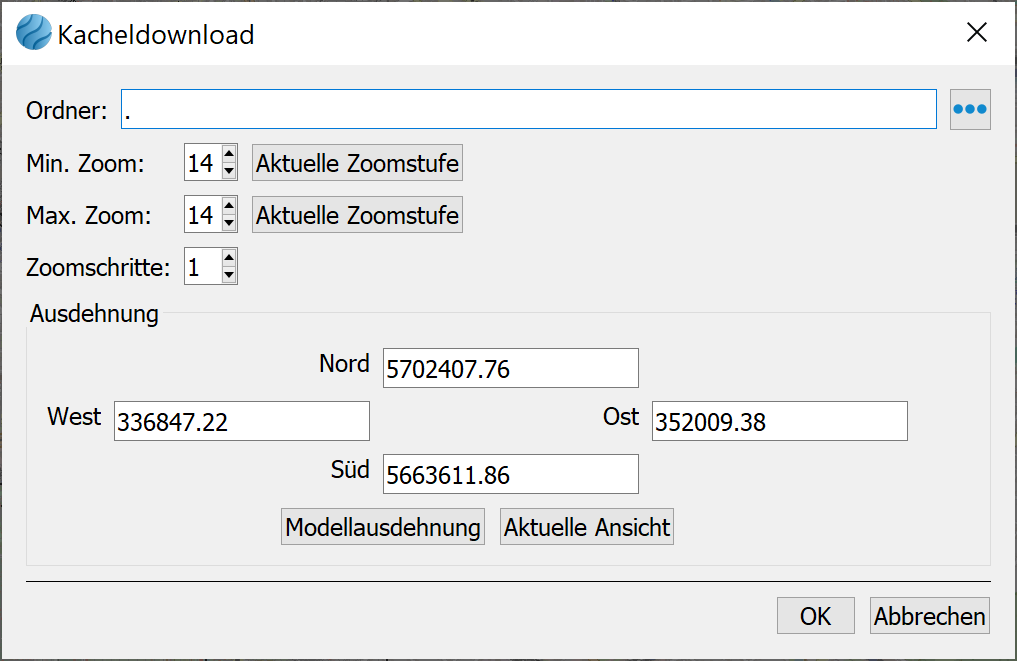This screenshot has width=1017, height=661.
Task: Increase Zoomschritte with up arrow
Action: [229, 260]
